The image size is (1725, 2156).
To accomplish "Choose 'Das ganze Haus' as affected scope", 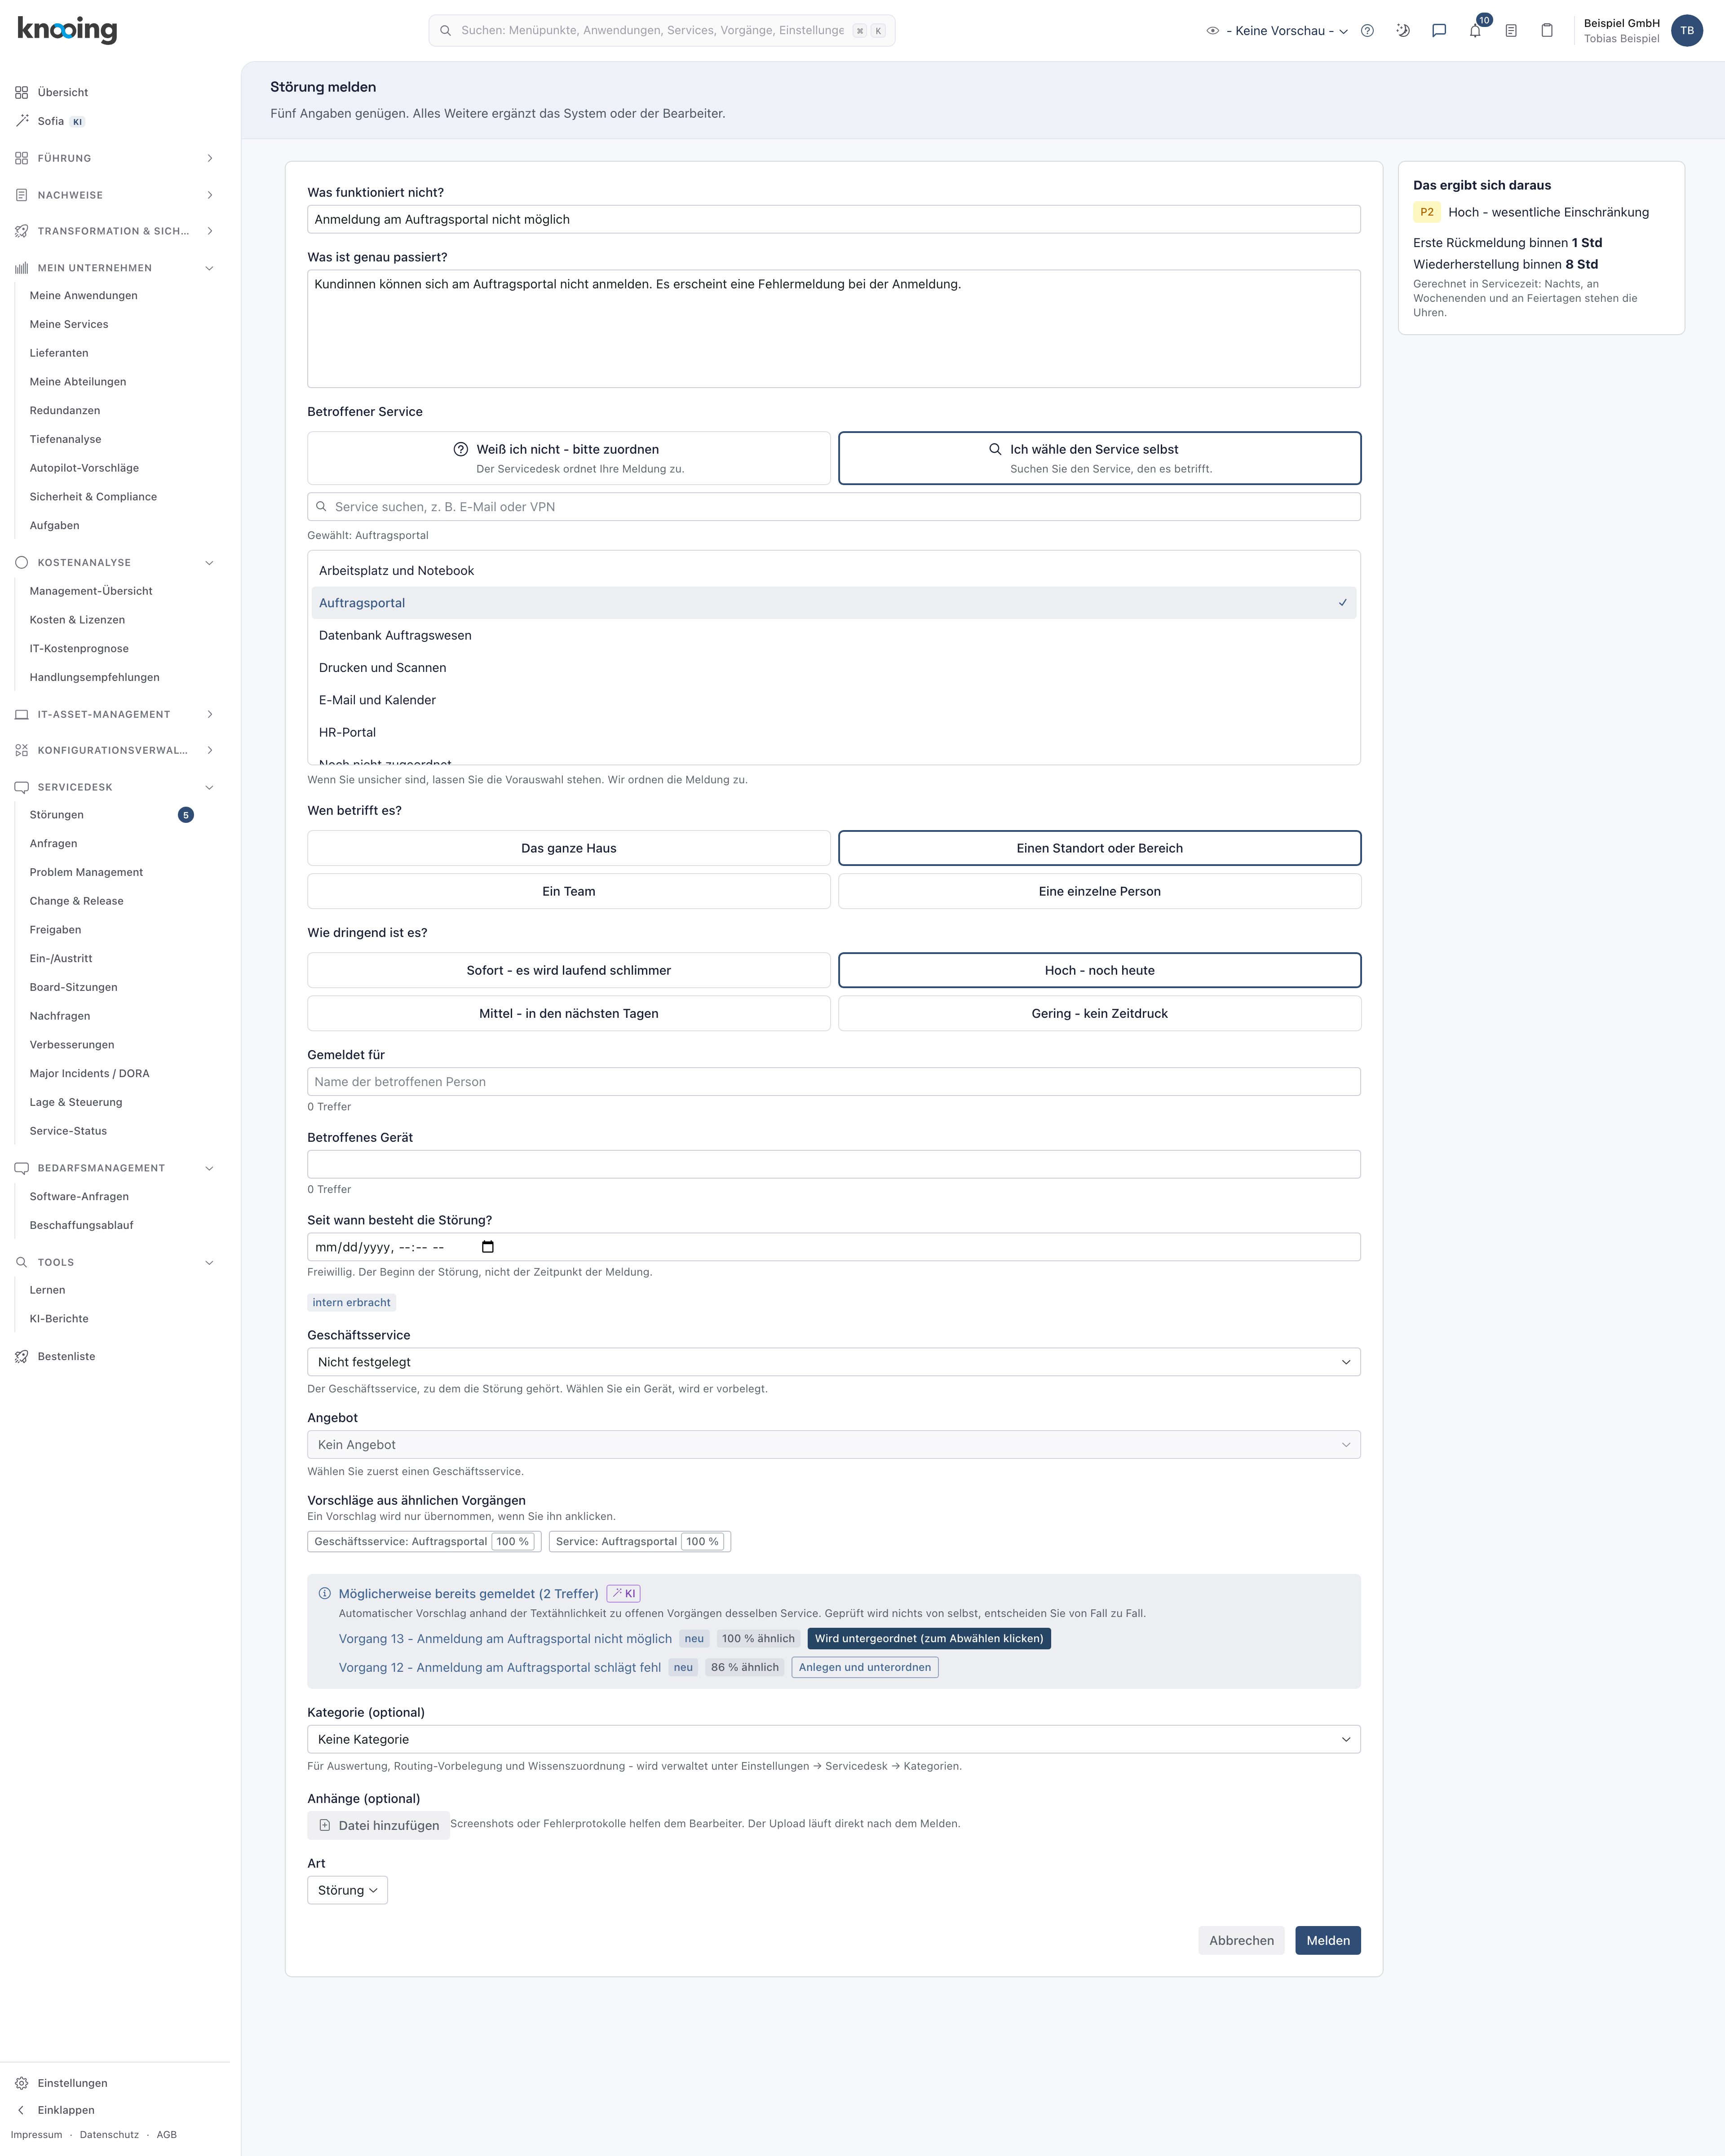I will pyautogui.click(x=569, y=848).
